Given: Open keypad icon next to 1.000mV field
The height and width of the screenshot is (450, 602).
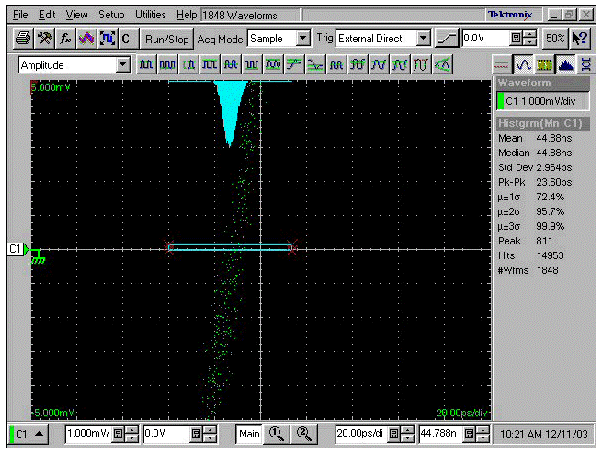Looking at the screenshot, I should tap(118, 434).
